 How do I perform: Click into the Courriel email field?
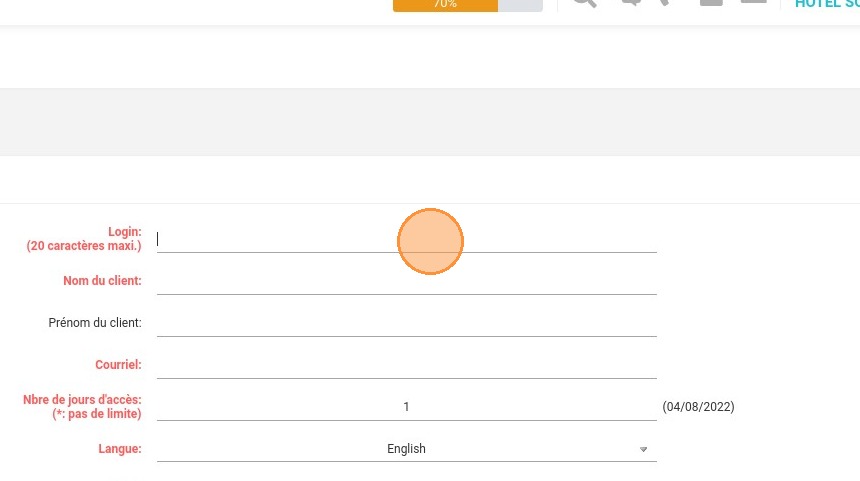click(406, 365)
